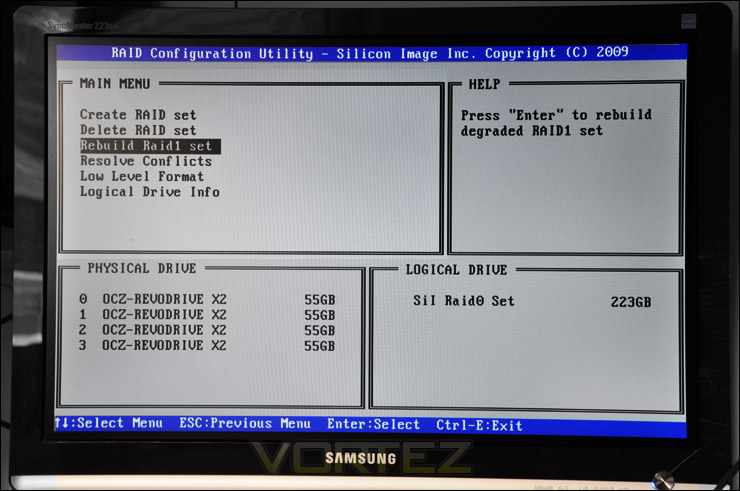Open Resolve Conflicts menu item

coord(146,161)
